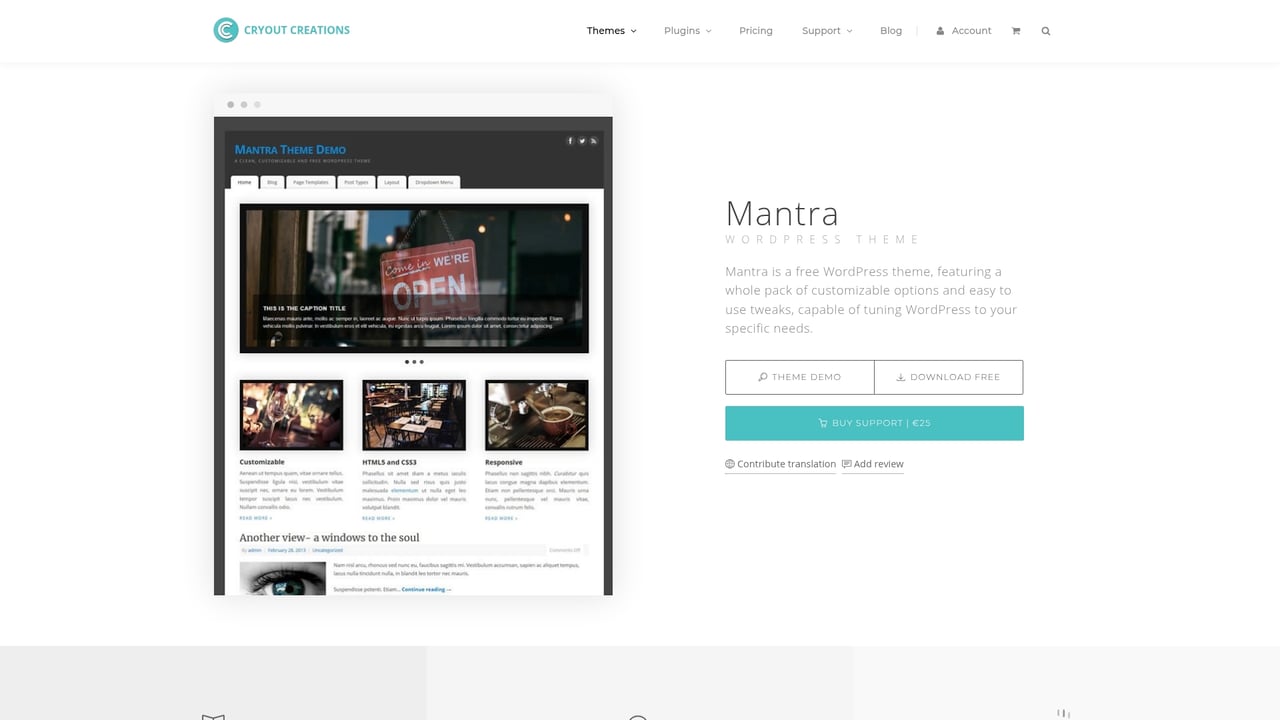1280x720 pixels.
Task: Open search with the magnifier icon
Action: pyautogui.click(x=1045, y=31)
